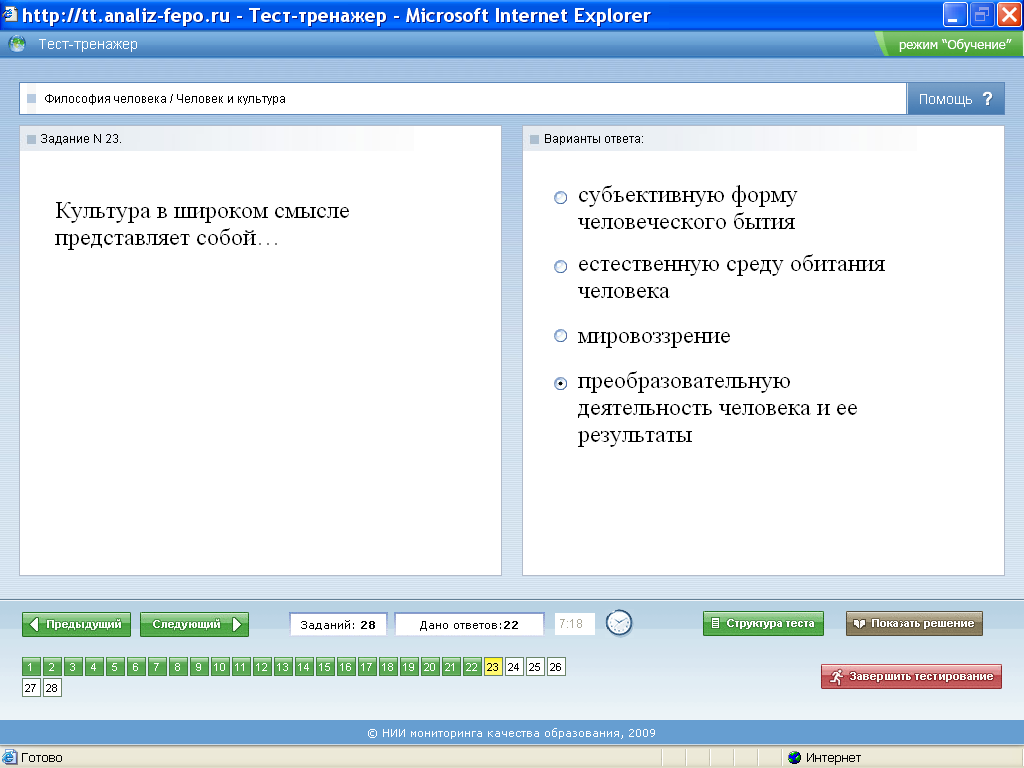
Task: Jump to question 21
Action: click(x=450, y=667)
